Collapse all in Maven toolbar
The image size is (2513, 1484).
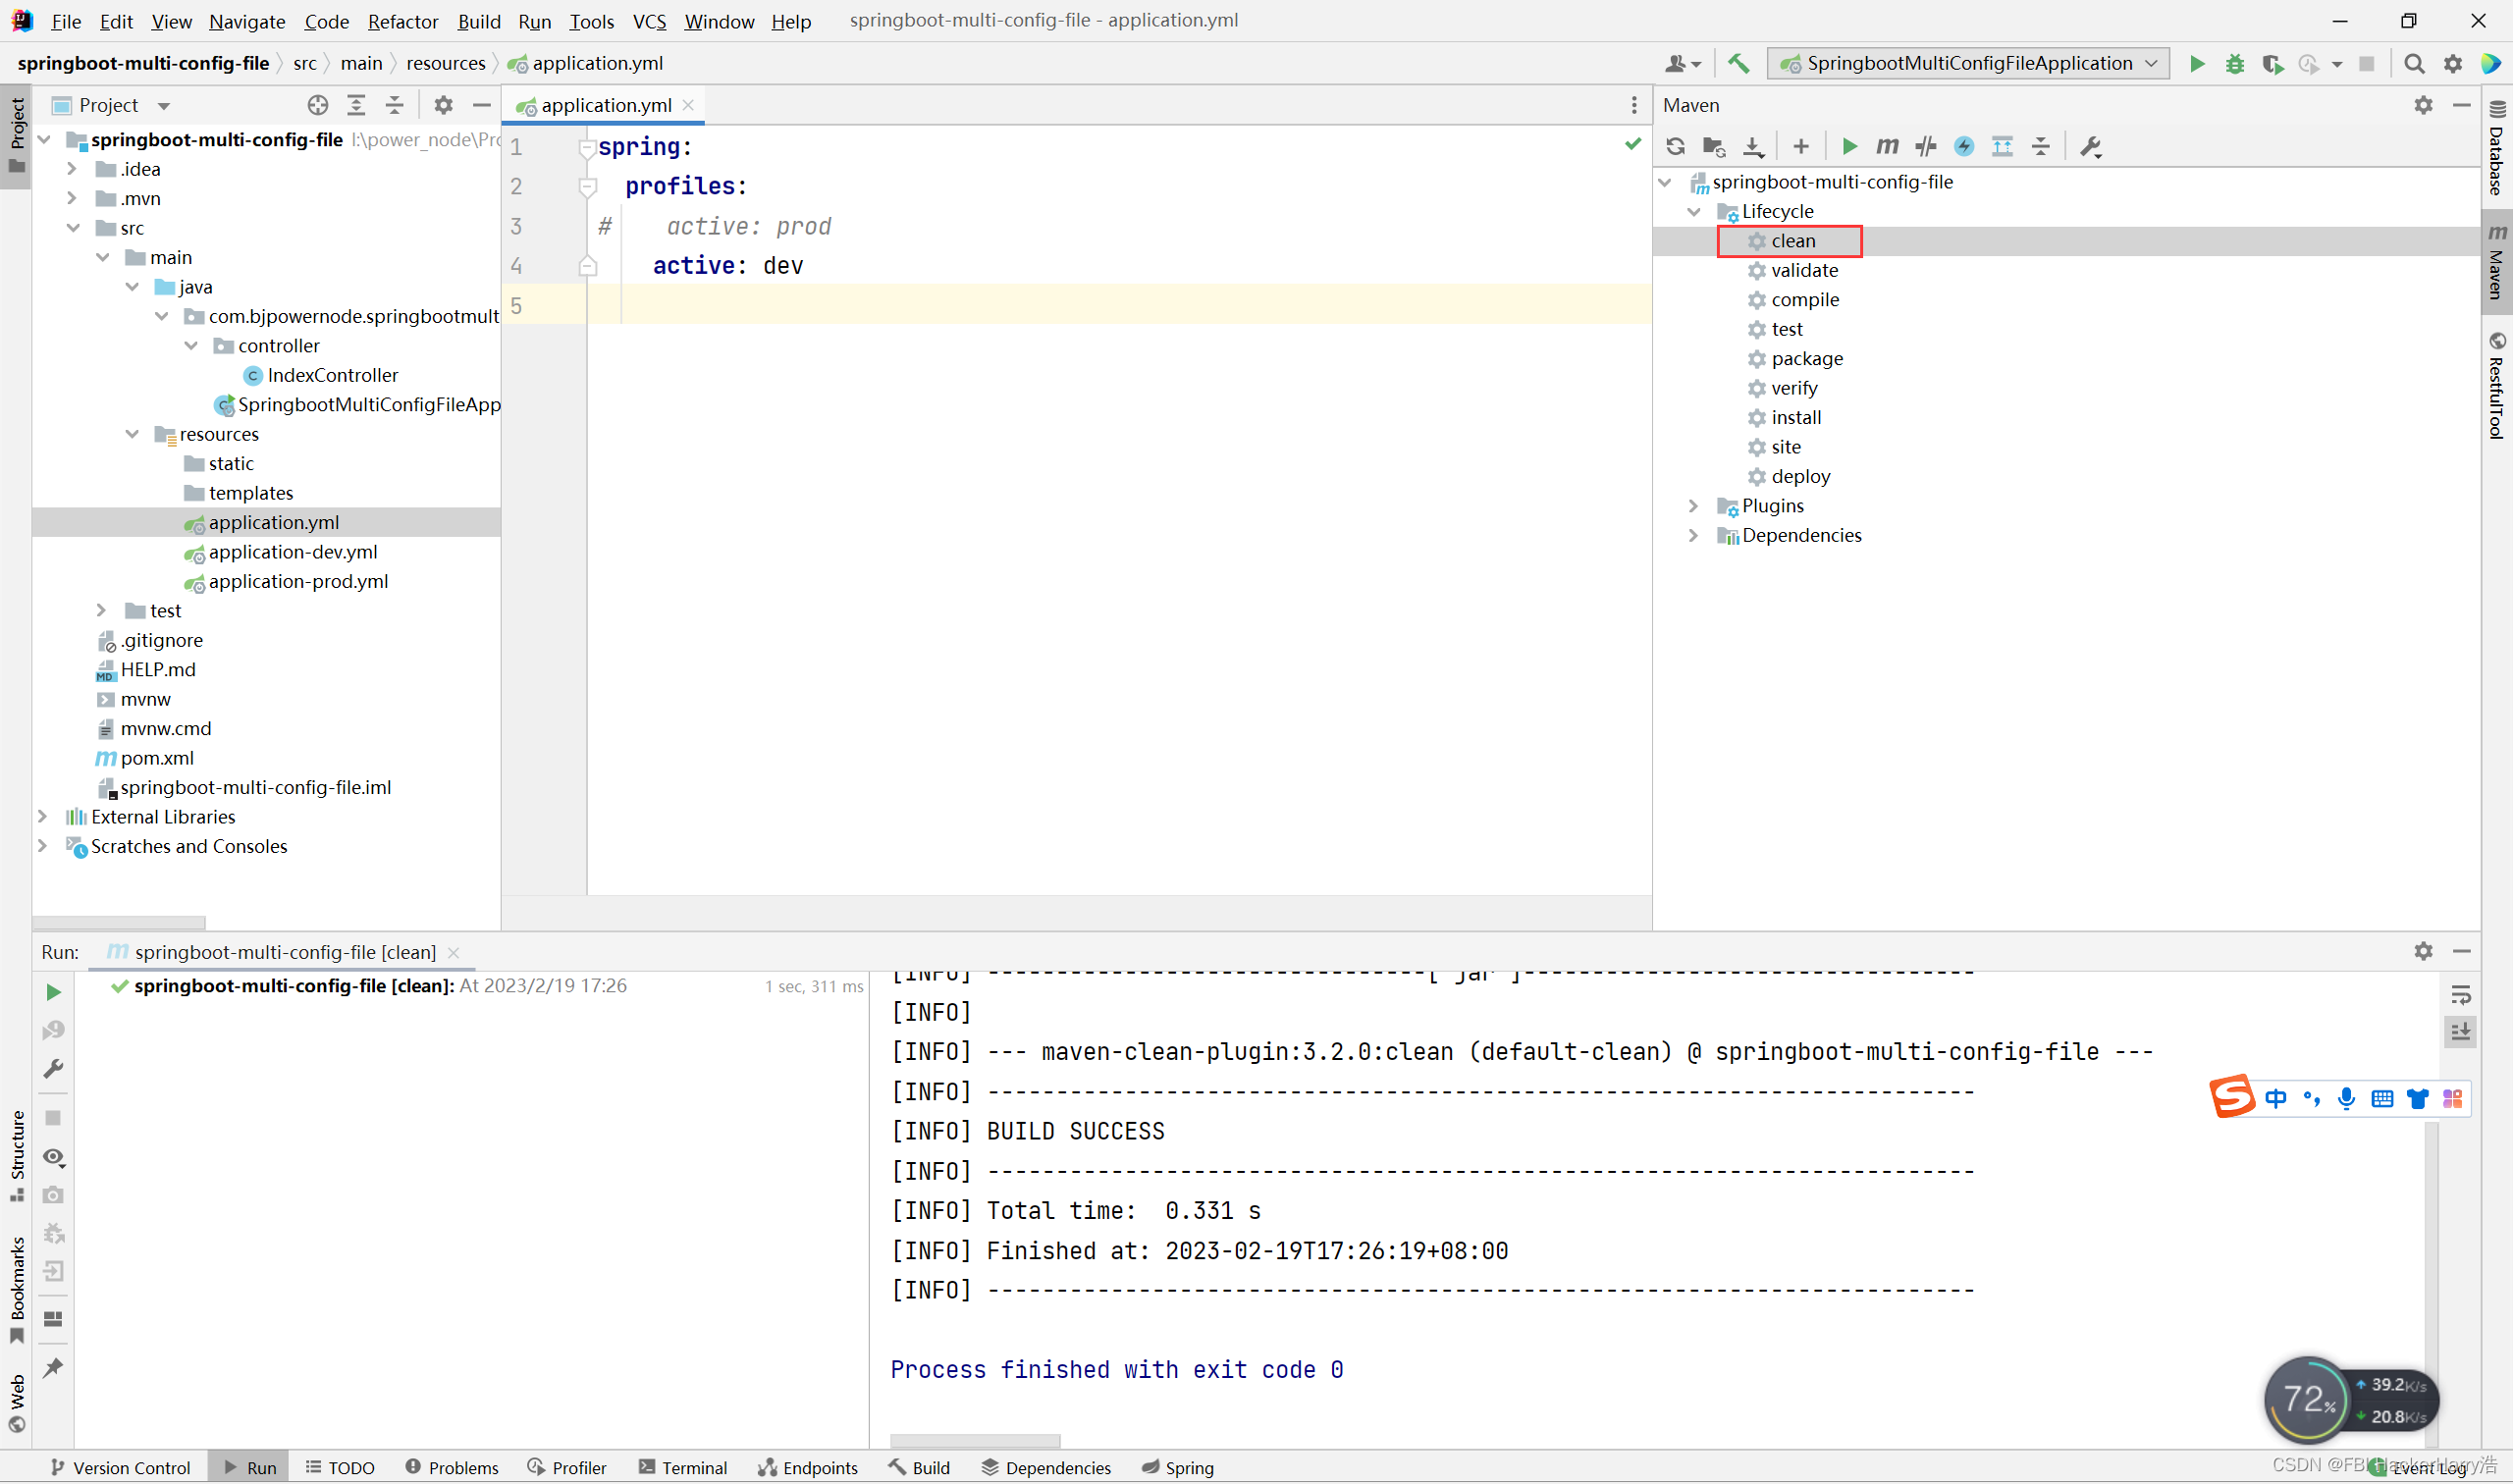pyautogui.click(x=2041, y=147)
